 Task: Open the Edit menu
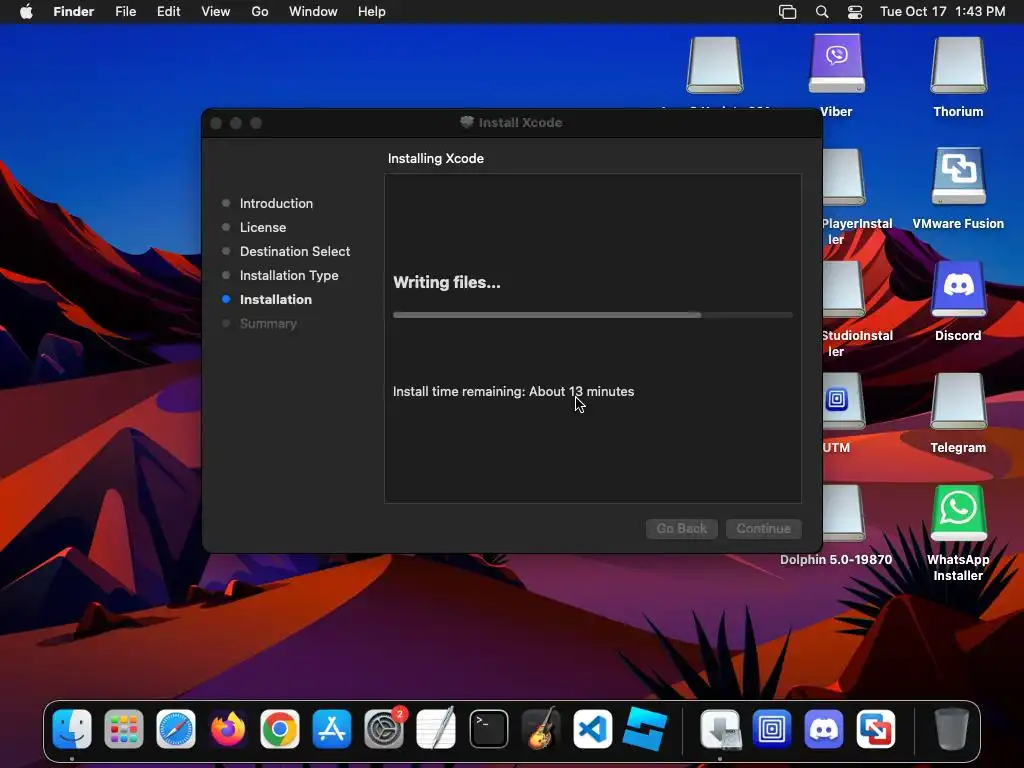(x=168, y=12)
